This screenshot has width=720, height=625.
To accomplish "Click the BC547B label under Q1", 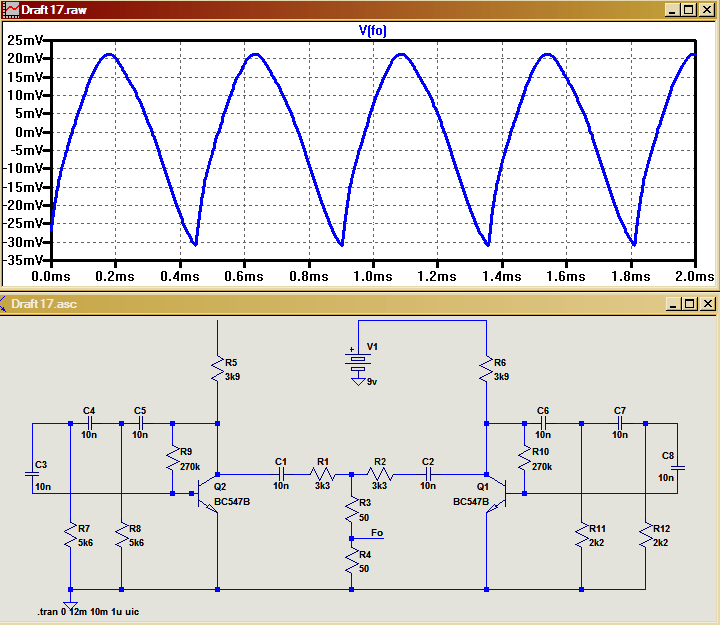I will point(471,501).
